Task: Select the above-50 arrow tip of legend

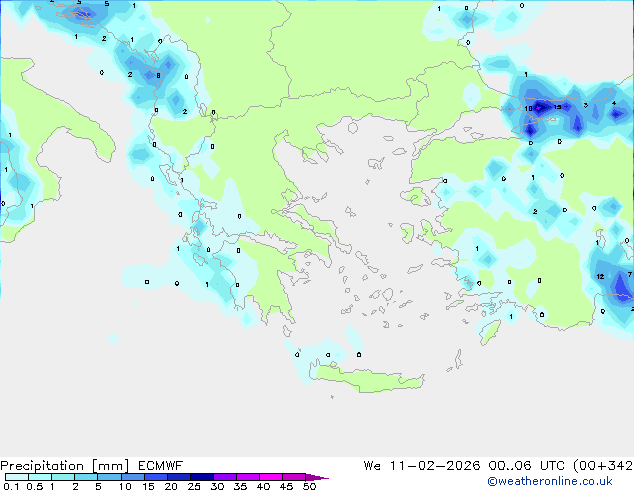Action: pos(317,477)
